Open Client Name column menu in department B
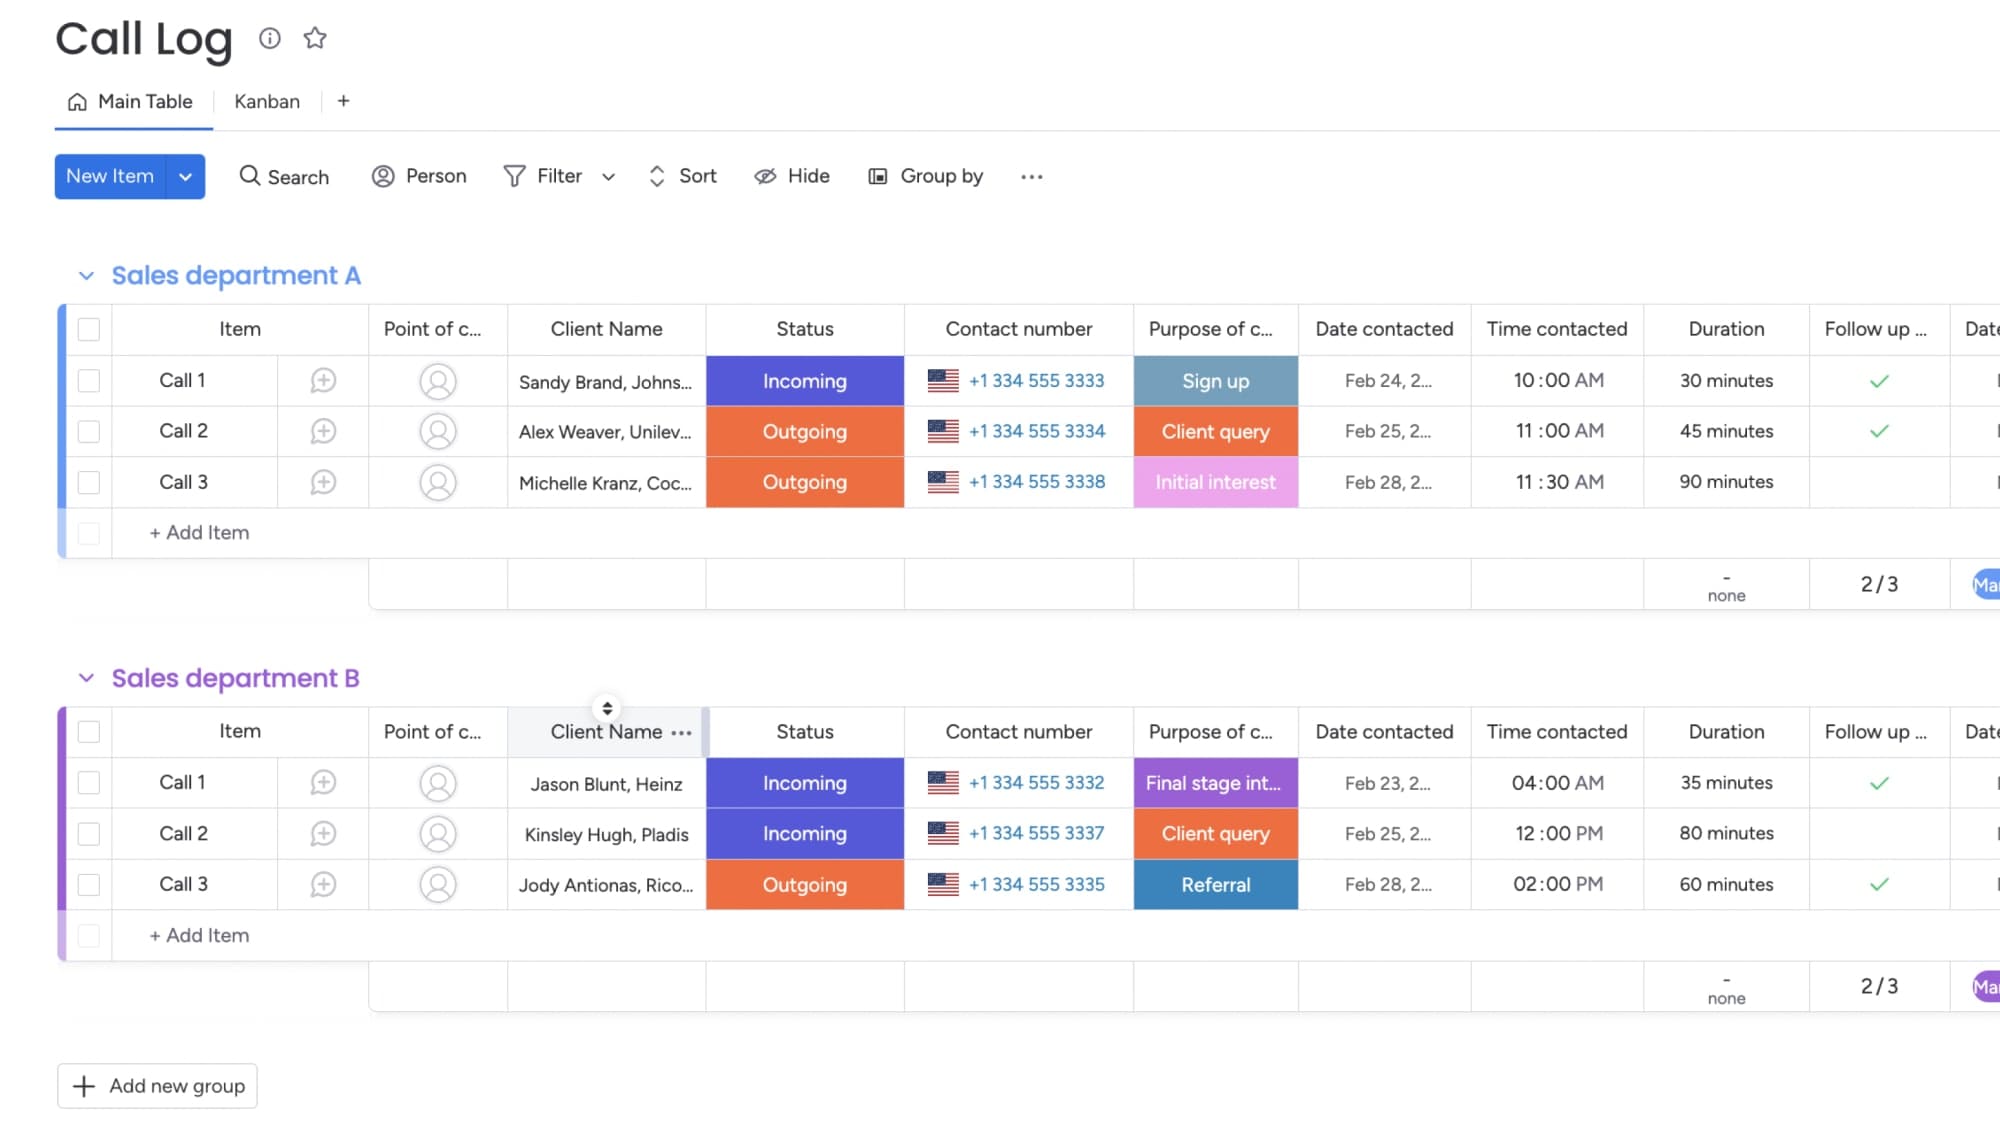Screen dimensions: 2000x1125 681,732
